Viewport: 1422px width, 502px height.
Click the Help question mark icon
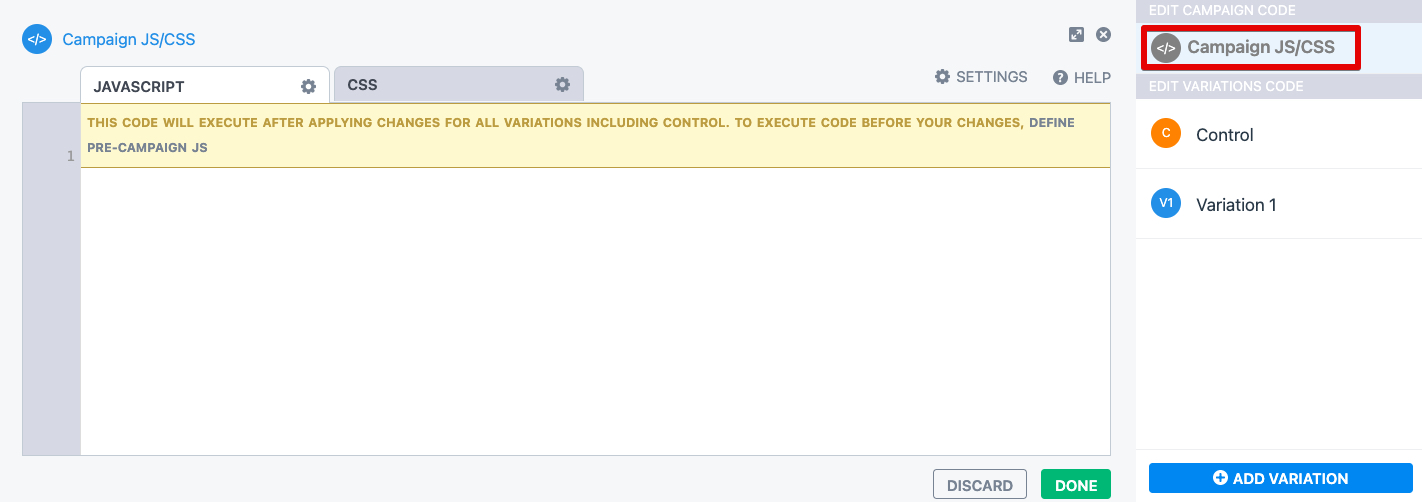[1061, 78]
